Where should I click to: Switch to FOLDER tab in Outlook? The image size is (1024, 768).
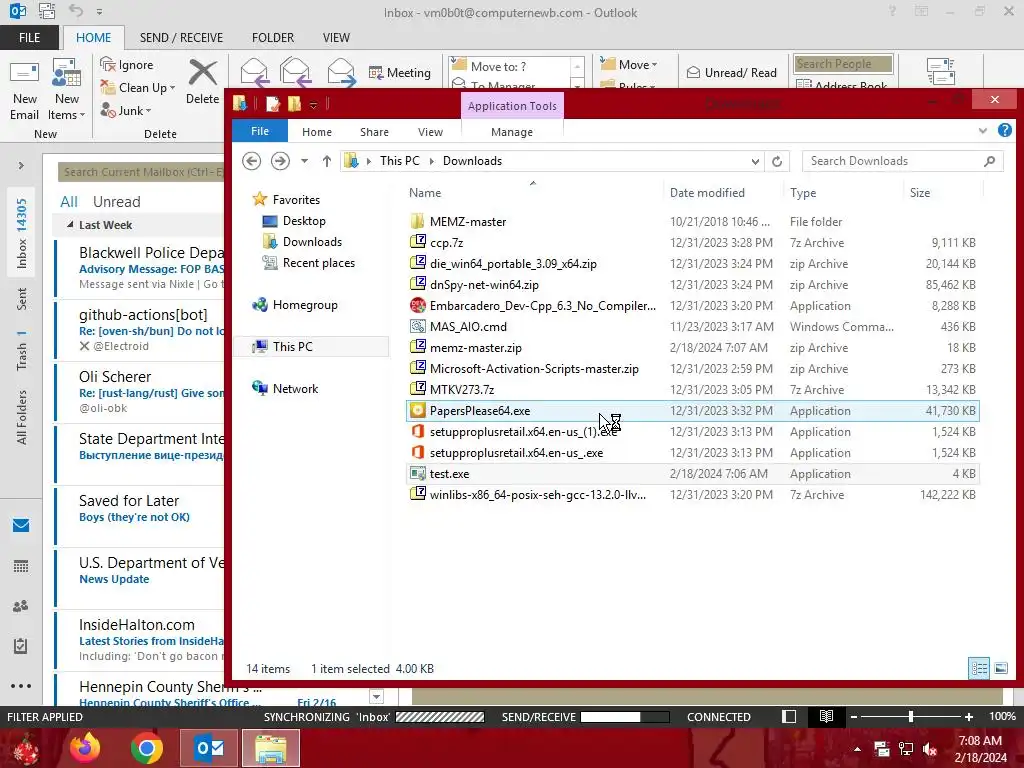[273, 37]
